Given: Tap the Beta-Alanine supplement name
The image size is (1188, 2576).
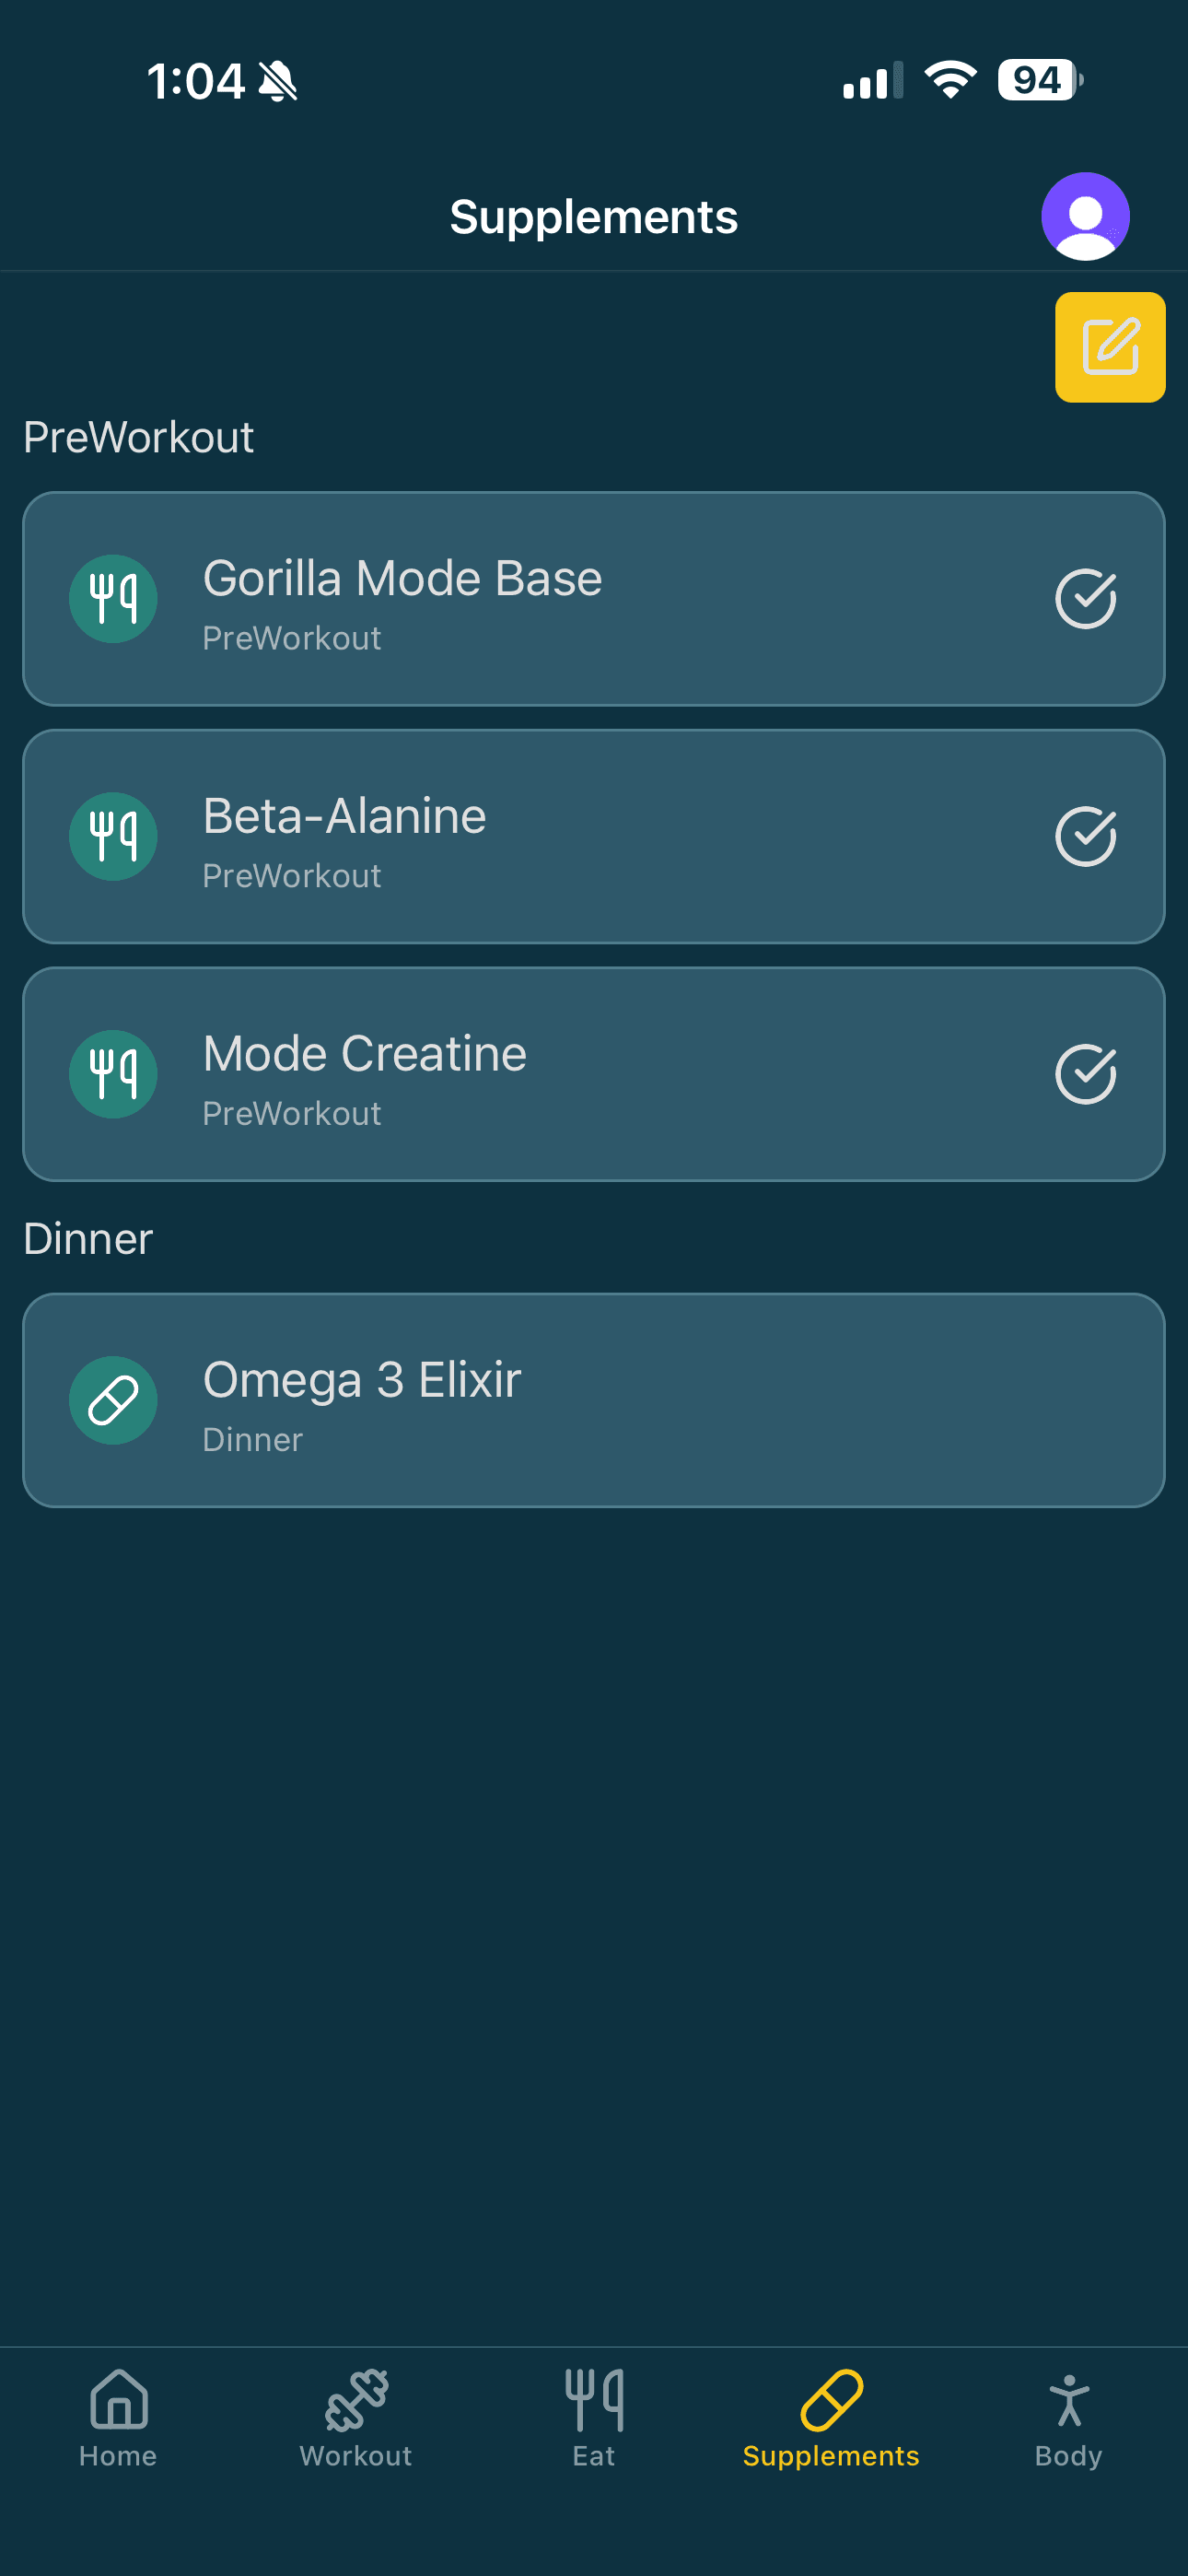Looking at the screenshot, I should click(x=344, y=816).
